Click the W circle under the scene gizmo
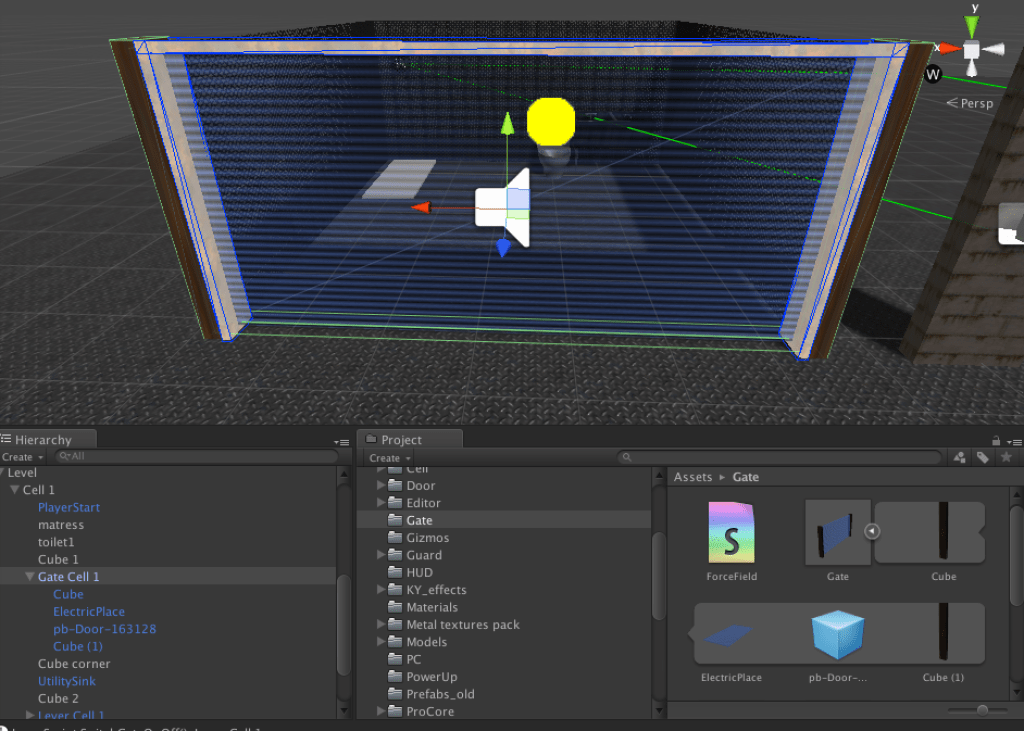 (x=932, y=73)
